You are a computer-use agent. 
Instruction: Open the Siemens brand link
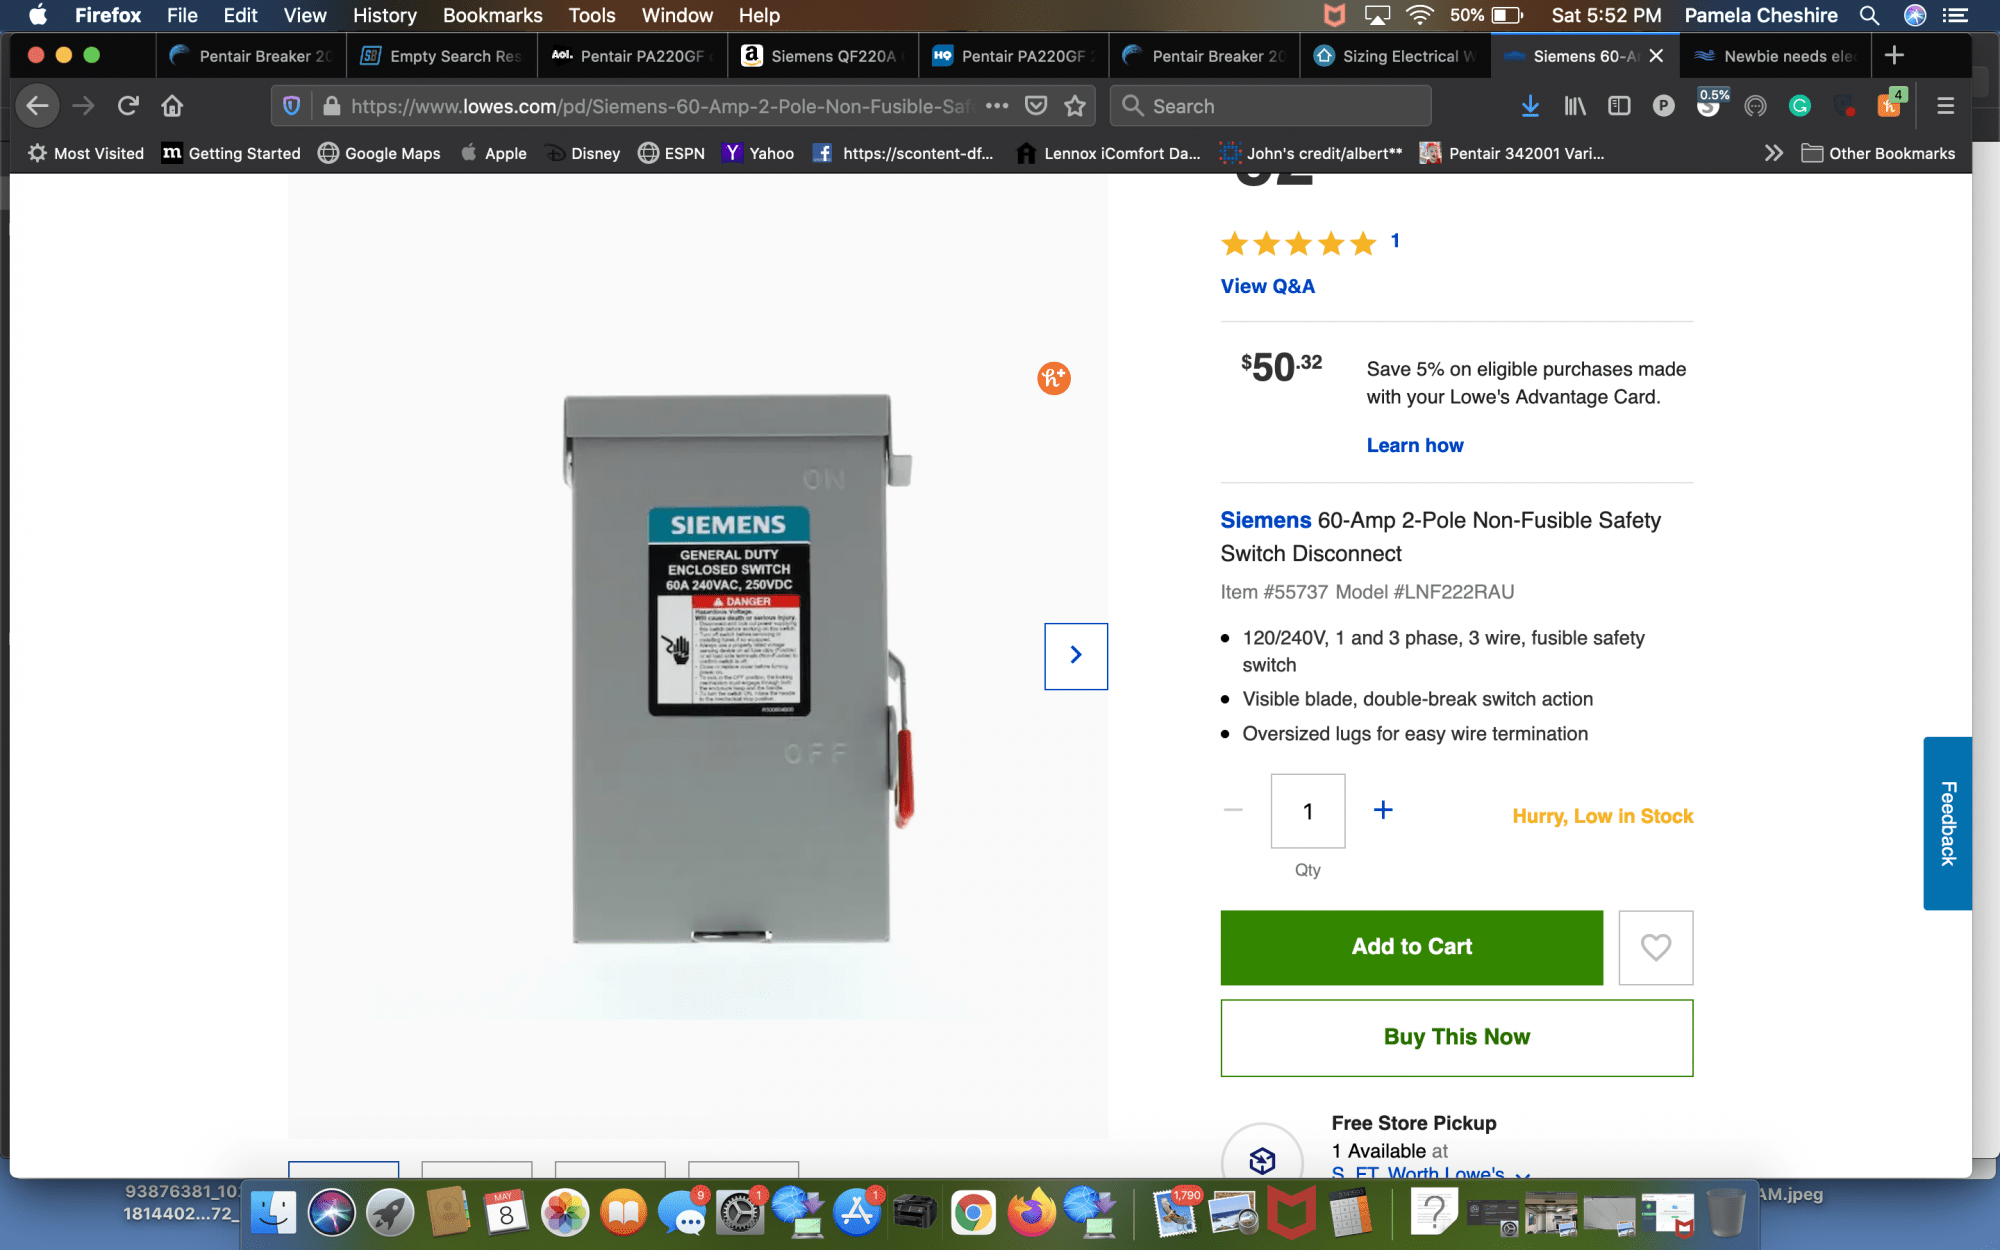click(1265, 520)
